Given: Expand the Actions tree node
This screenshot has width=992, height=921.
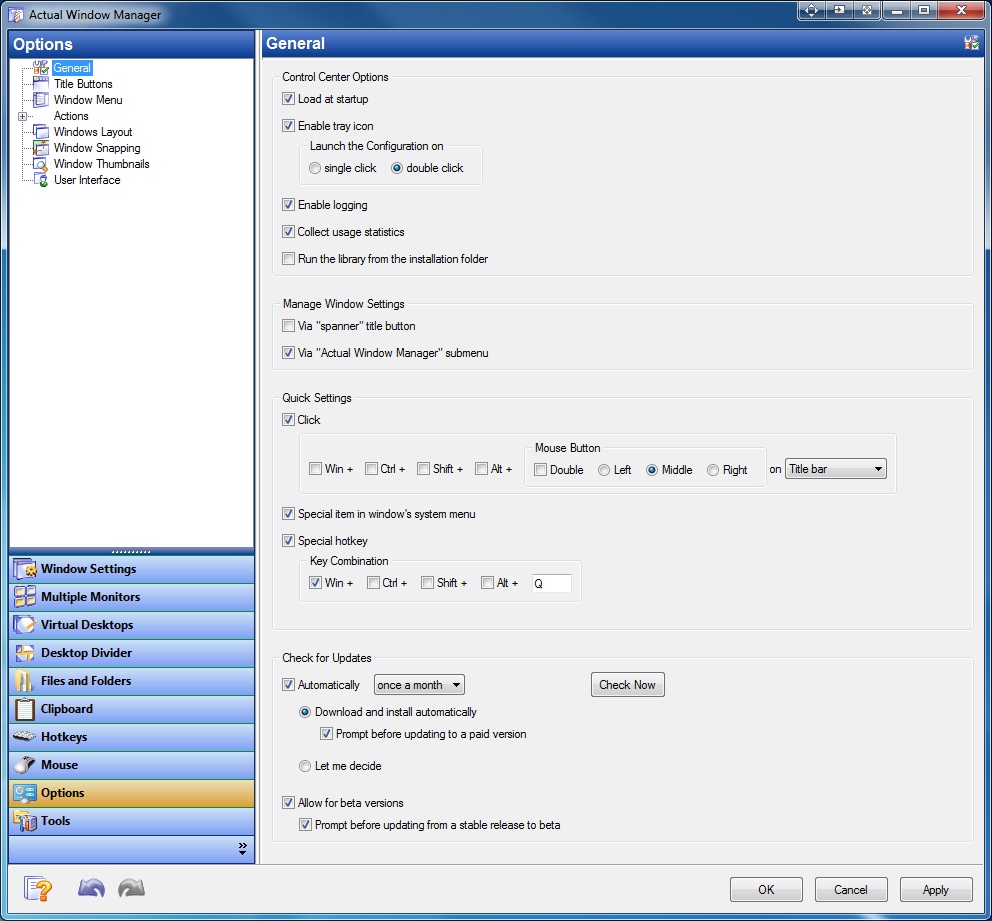Looking at the screenshot, I should 22,116.
